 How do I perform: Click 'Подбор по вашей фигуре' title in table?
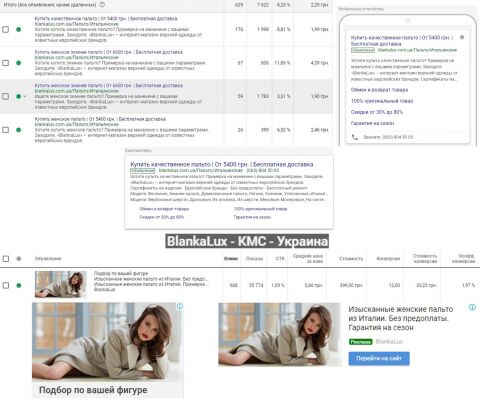click(x=121, y=273)
